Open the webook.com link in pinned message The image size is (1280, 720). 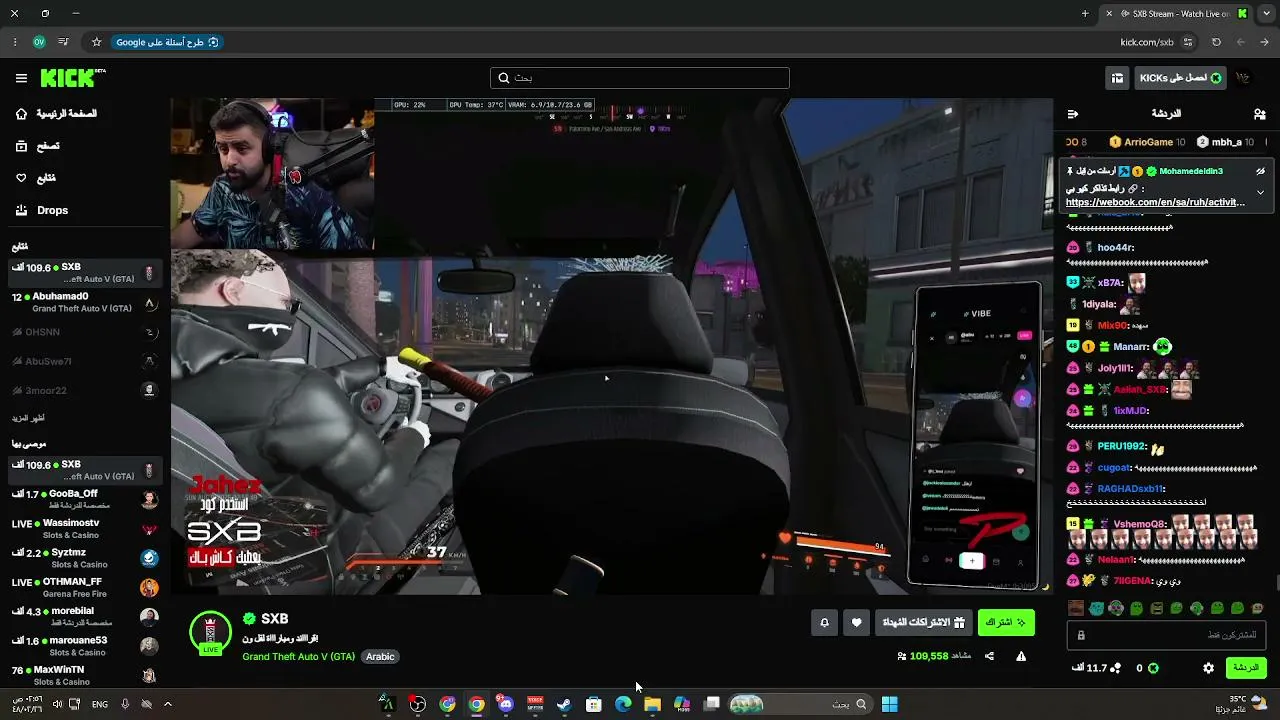click(x=1155, y=202)
